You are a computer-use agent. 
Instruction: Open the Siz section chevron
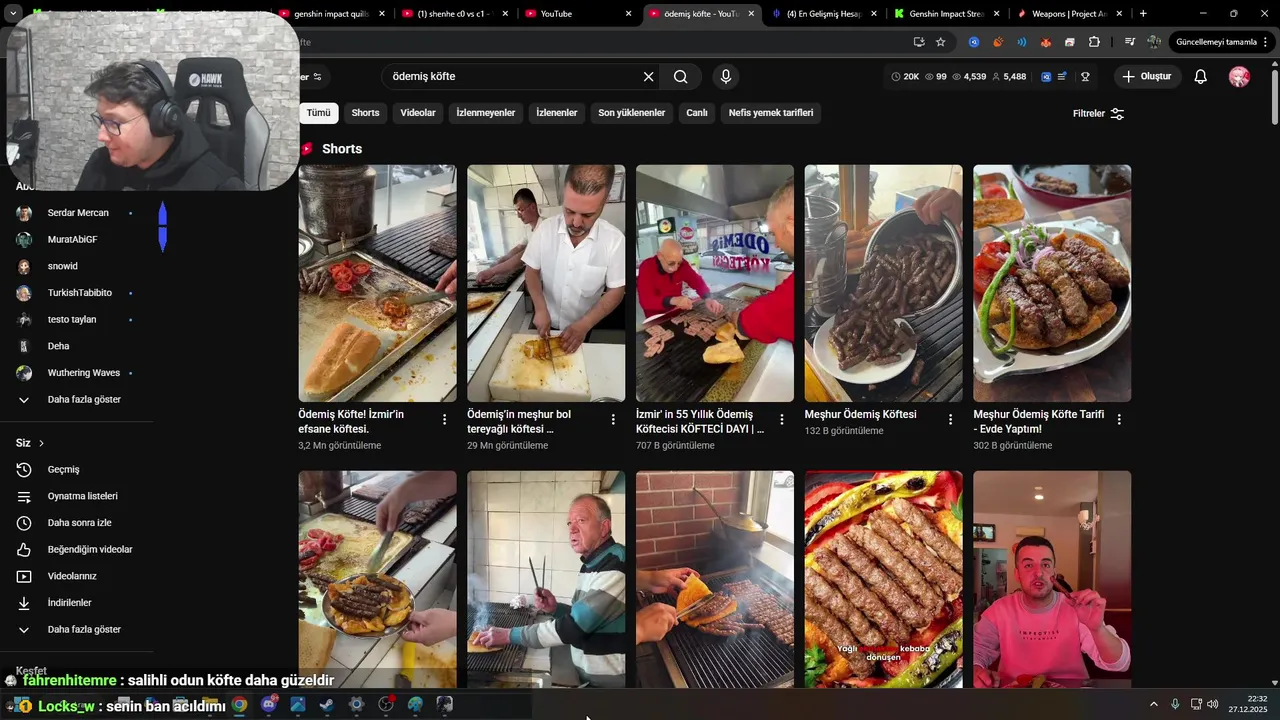pyautogui.click(x=41, y=443)
